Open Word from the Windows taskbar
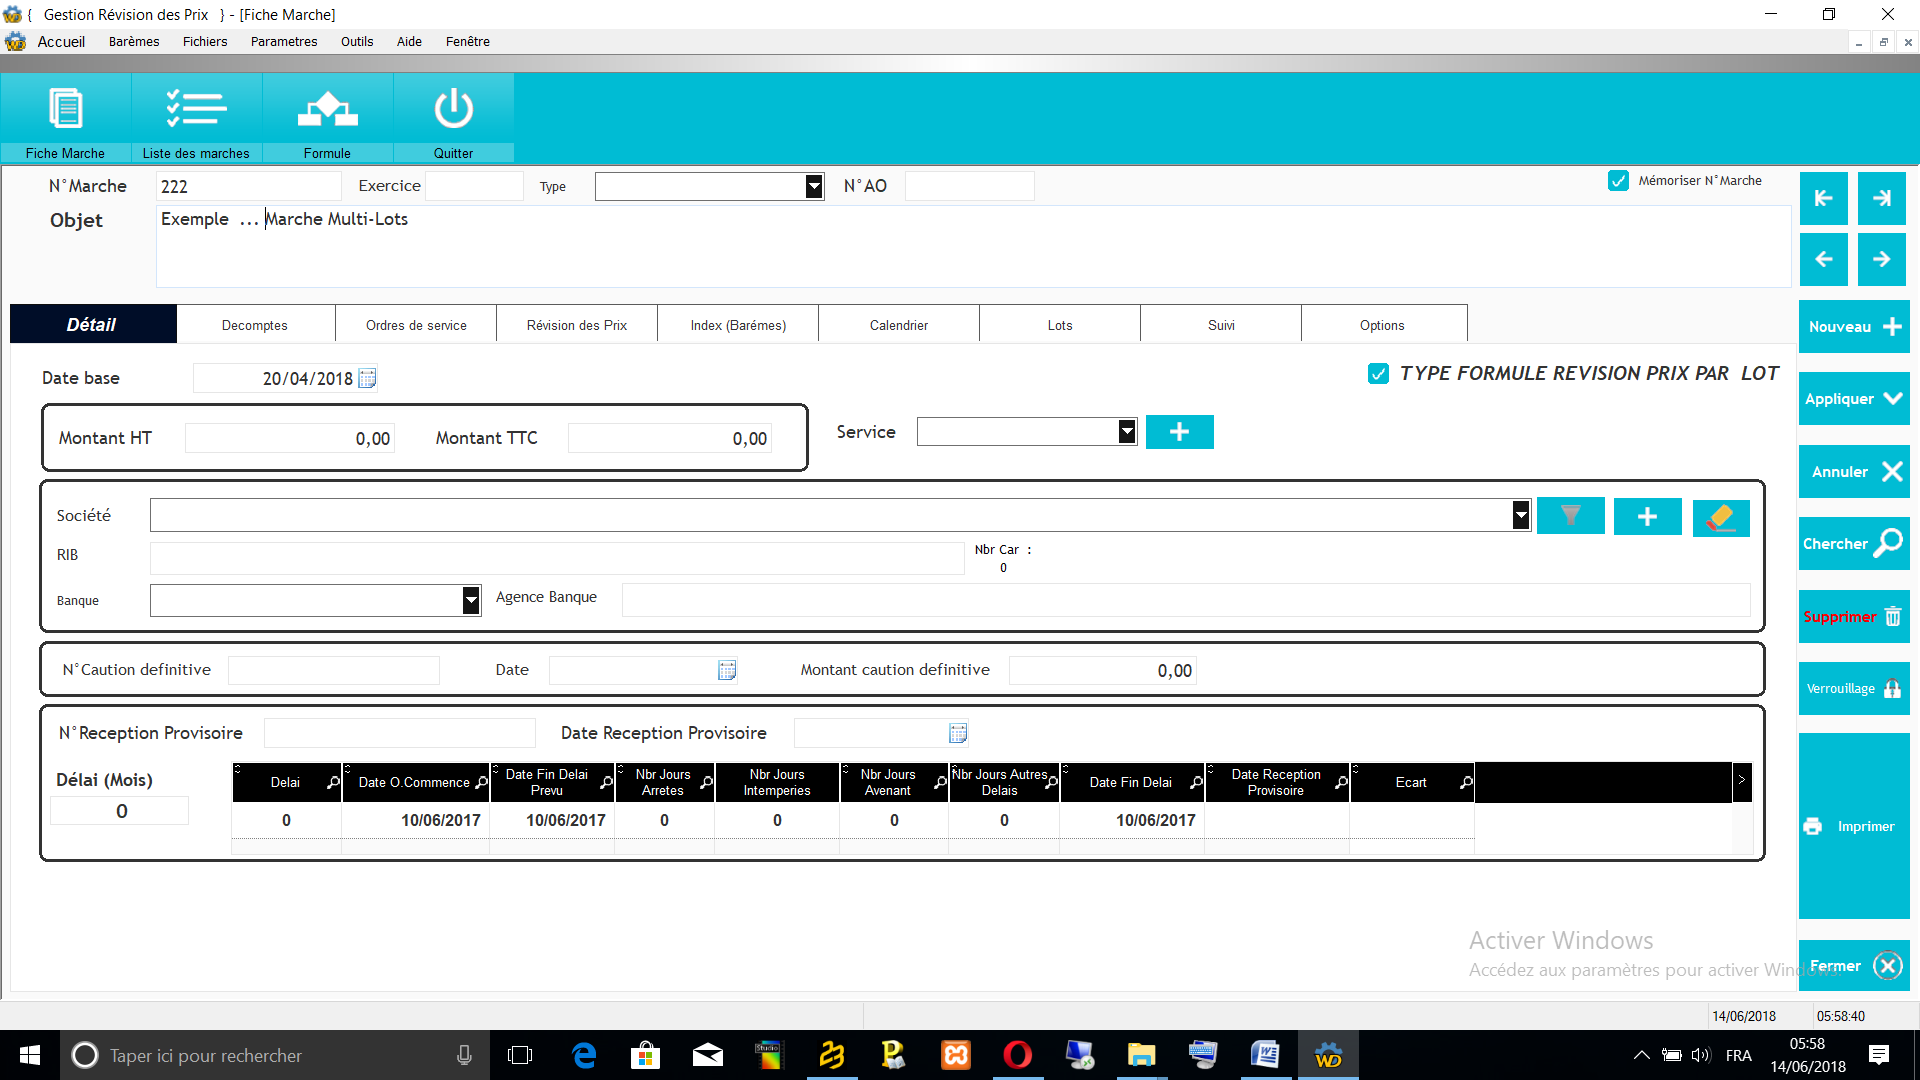1920x1080 pixels. pos(1265,1055)
